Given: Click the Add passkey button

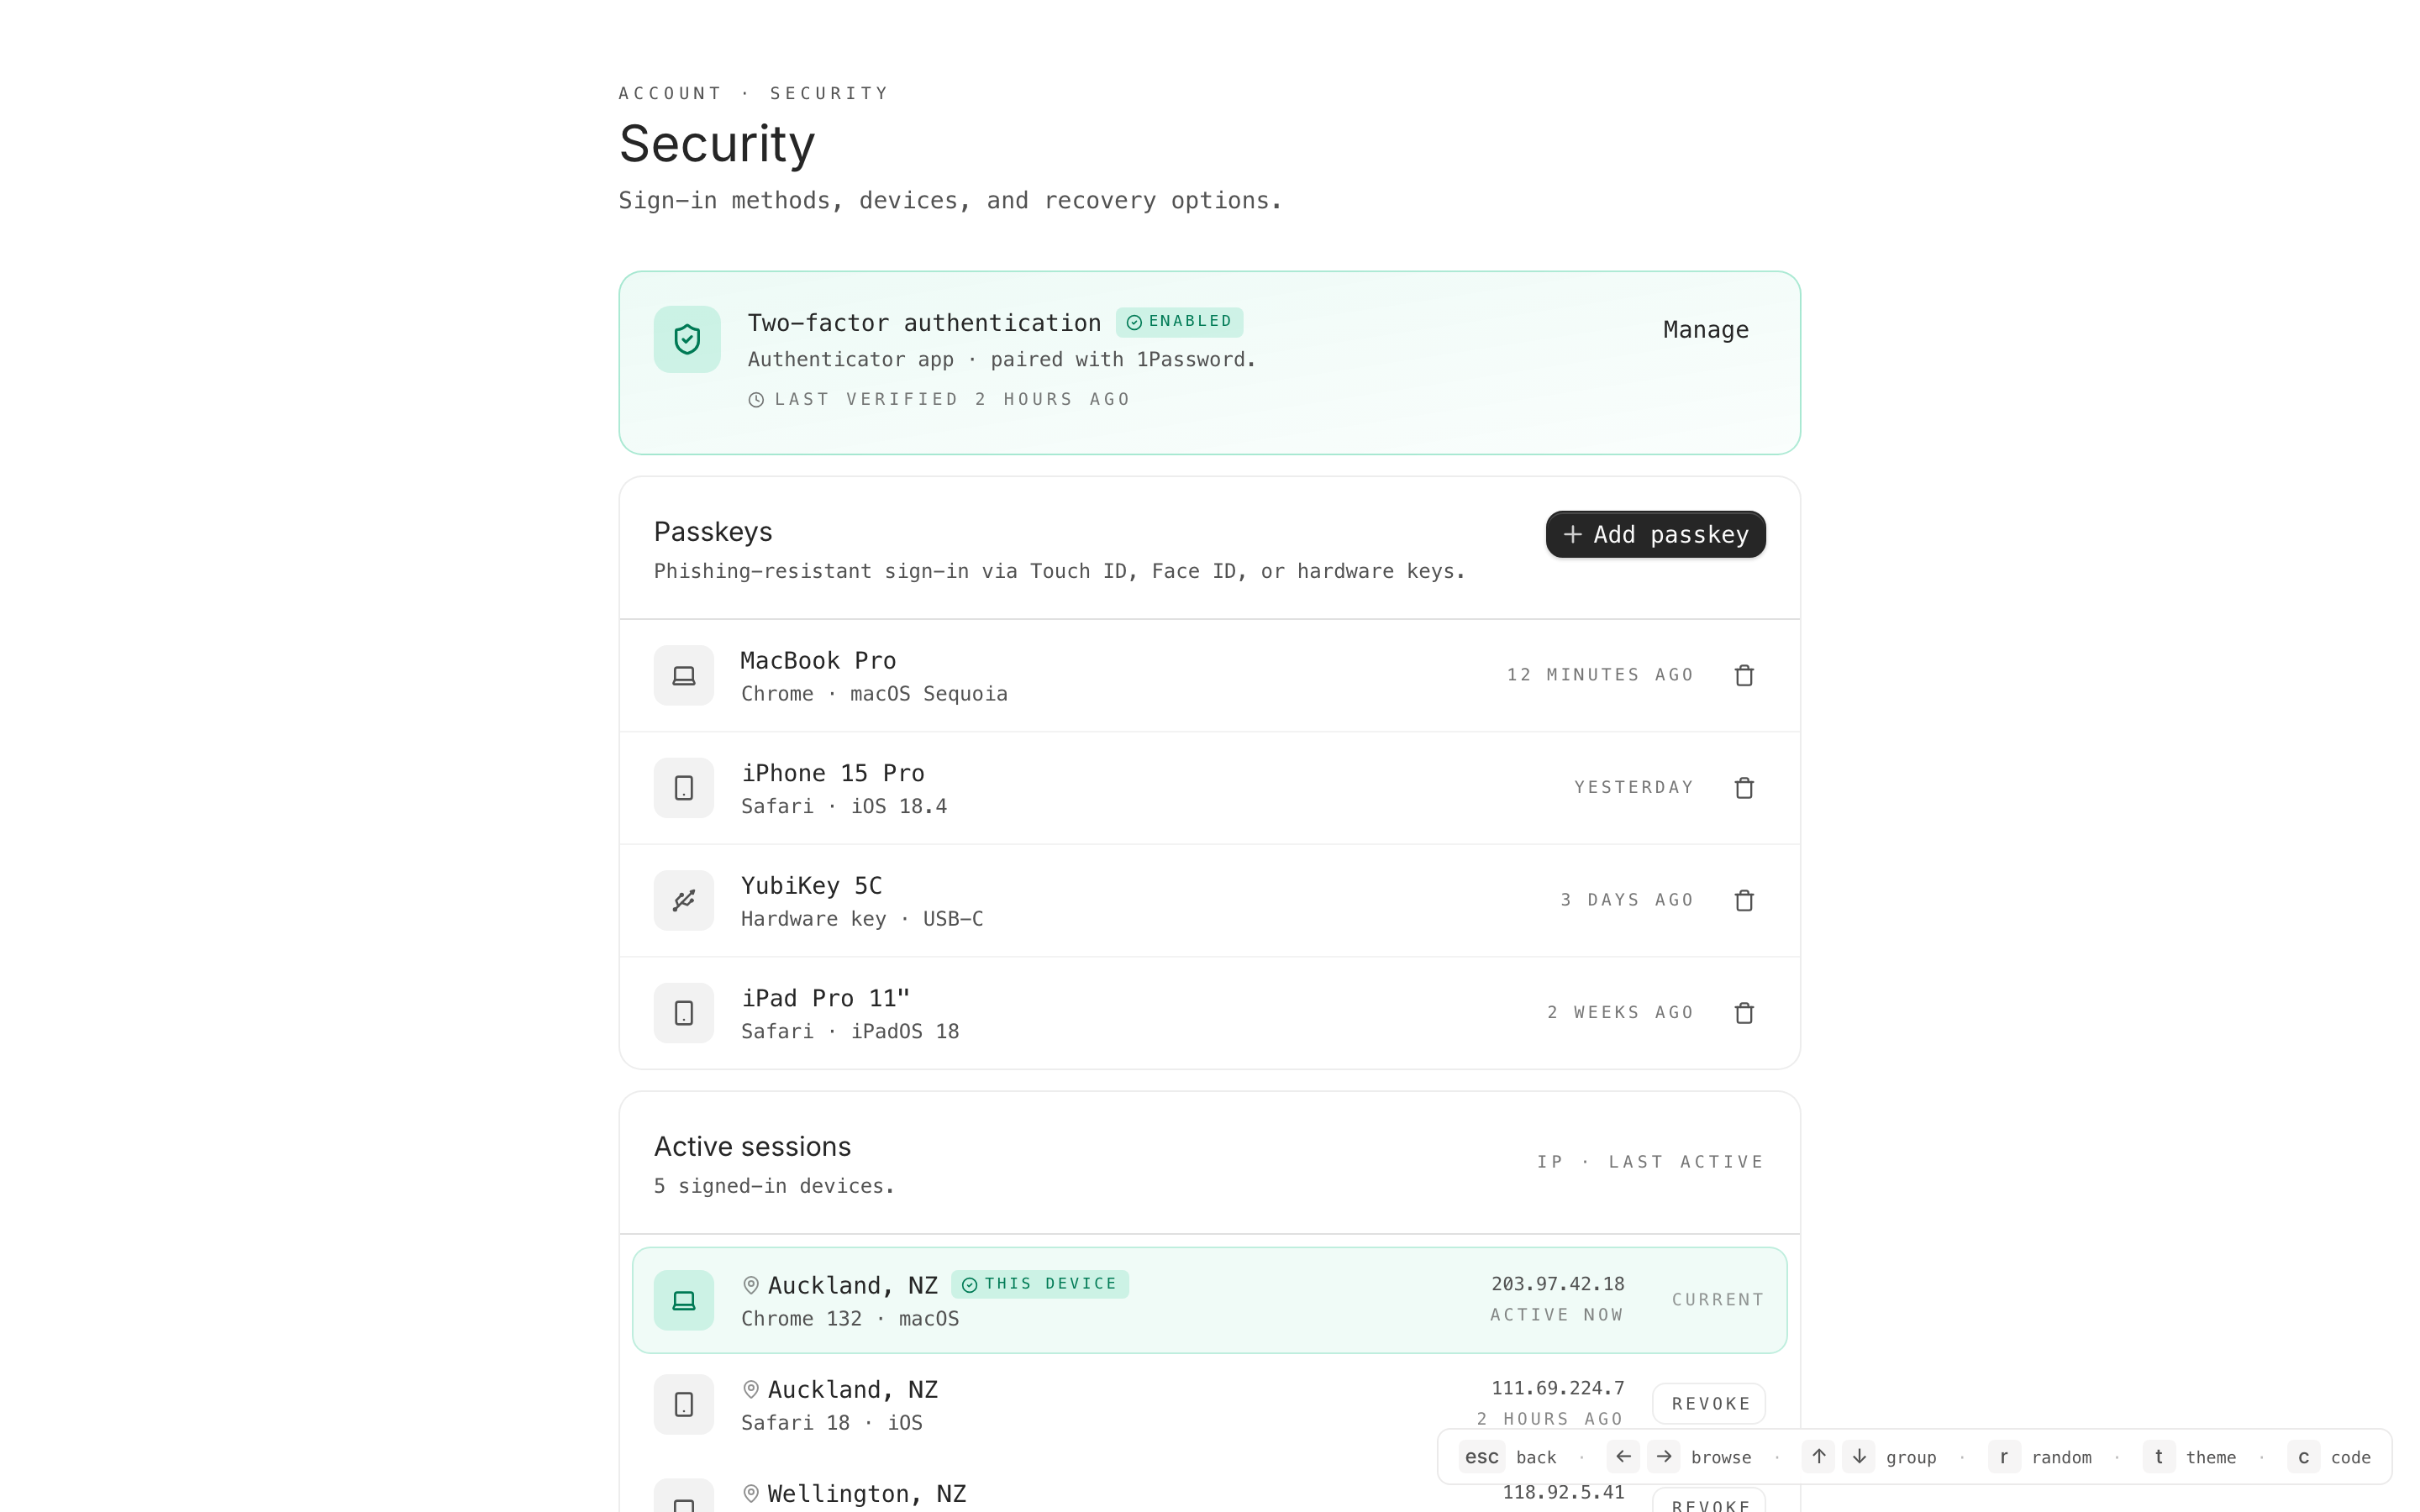Looking at the screenshot, I should pyautogui.click(x=1655, y=534).
